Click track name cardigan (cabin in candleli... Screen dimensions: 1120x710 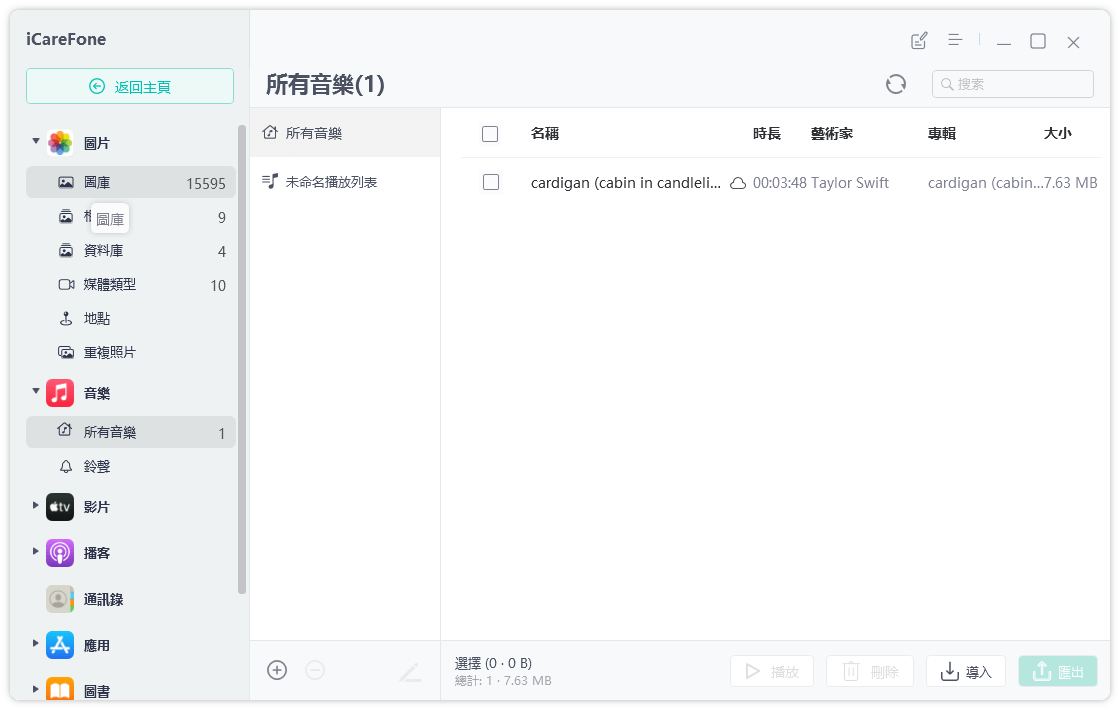pyautogui.click(x=626, y=183)
